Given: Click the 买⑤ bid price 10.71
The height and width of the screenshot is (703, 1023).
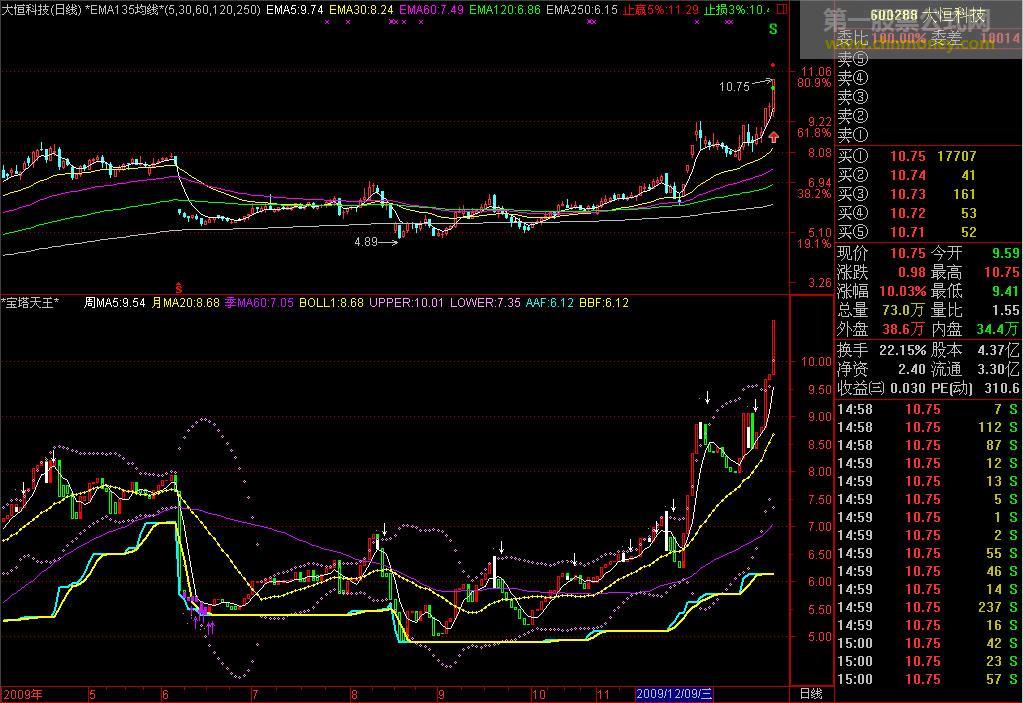Looking at the screenshot, I should click(x=908, y=232).
